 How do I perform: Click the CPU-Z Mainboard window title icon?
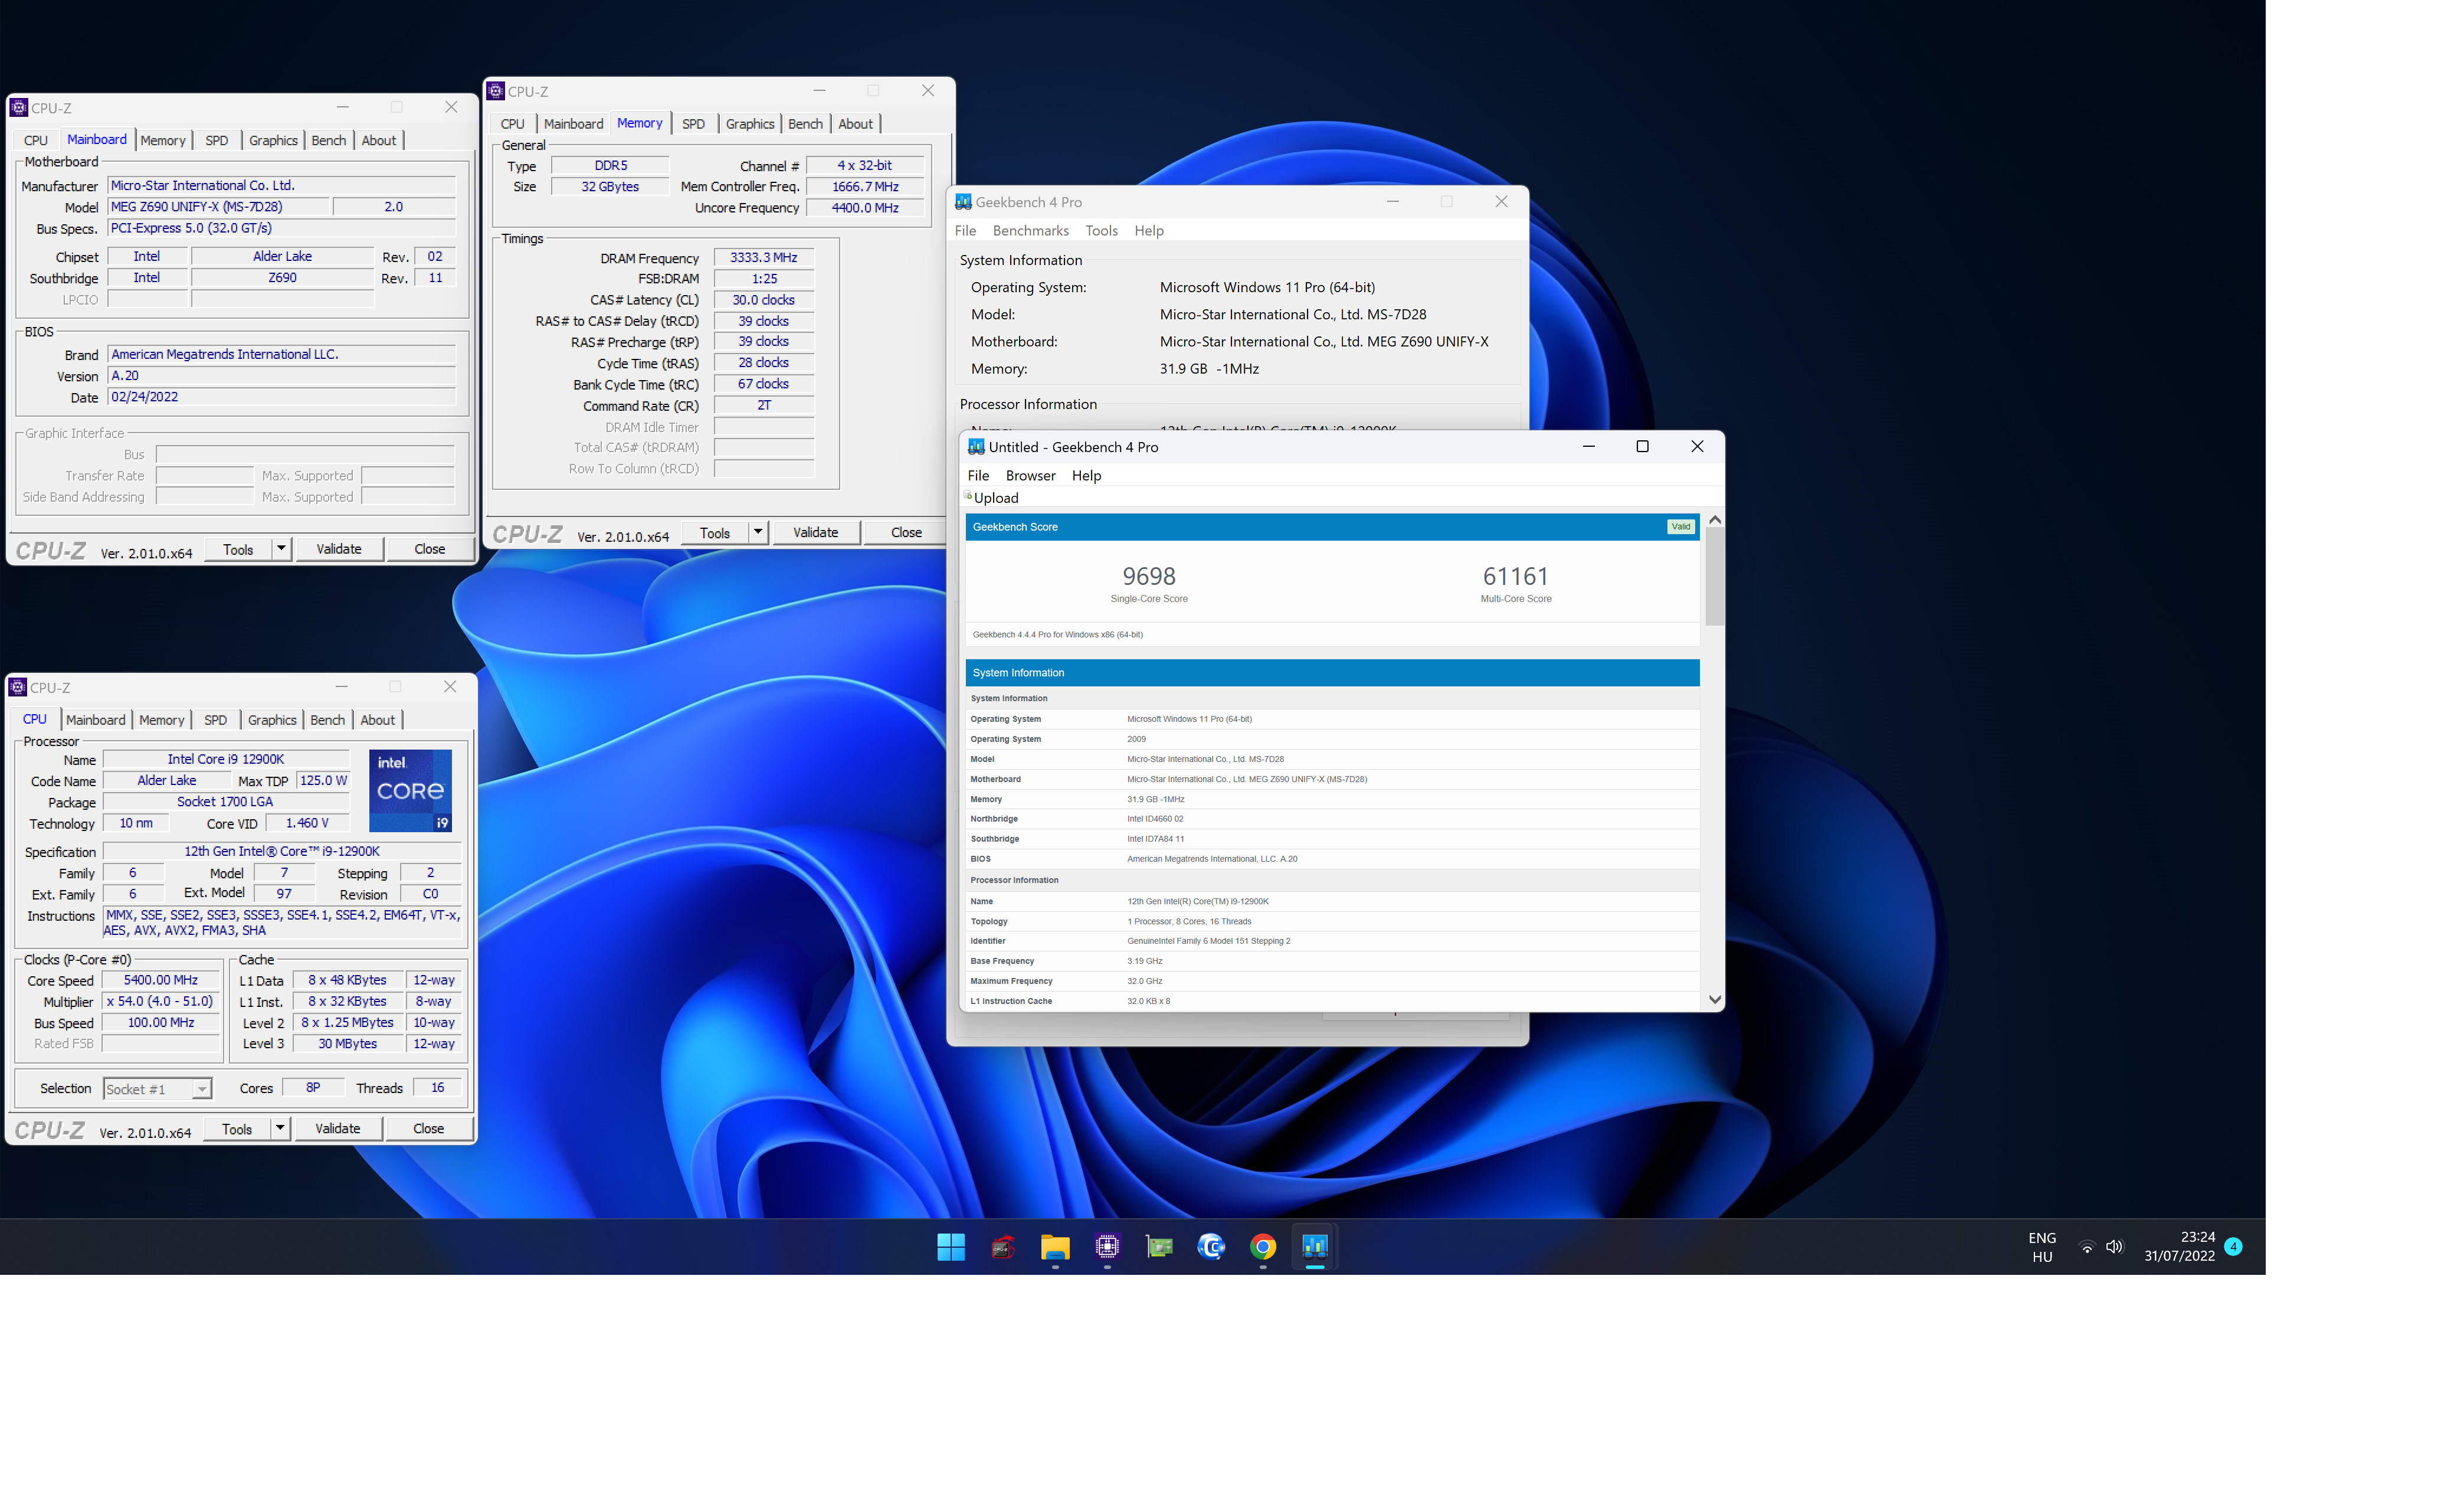click(19, 107)
